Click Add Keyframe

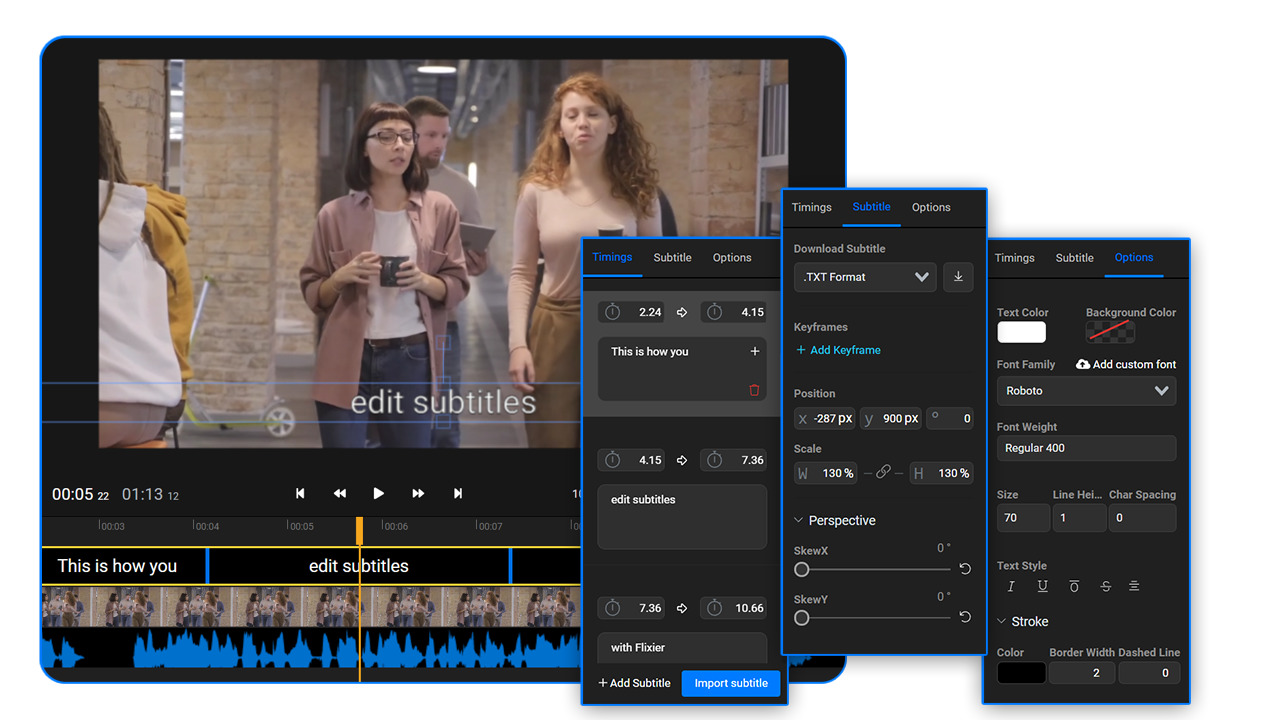click(x=837, y=350)
